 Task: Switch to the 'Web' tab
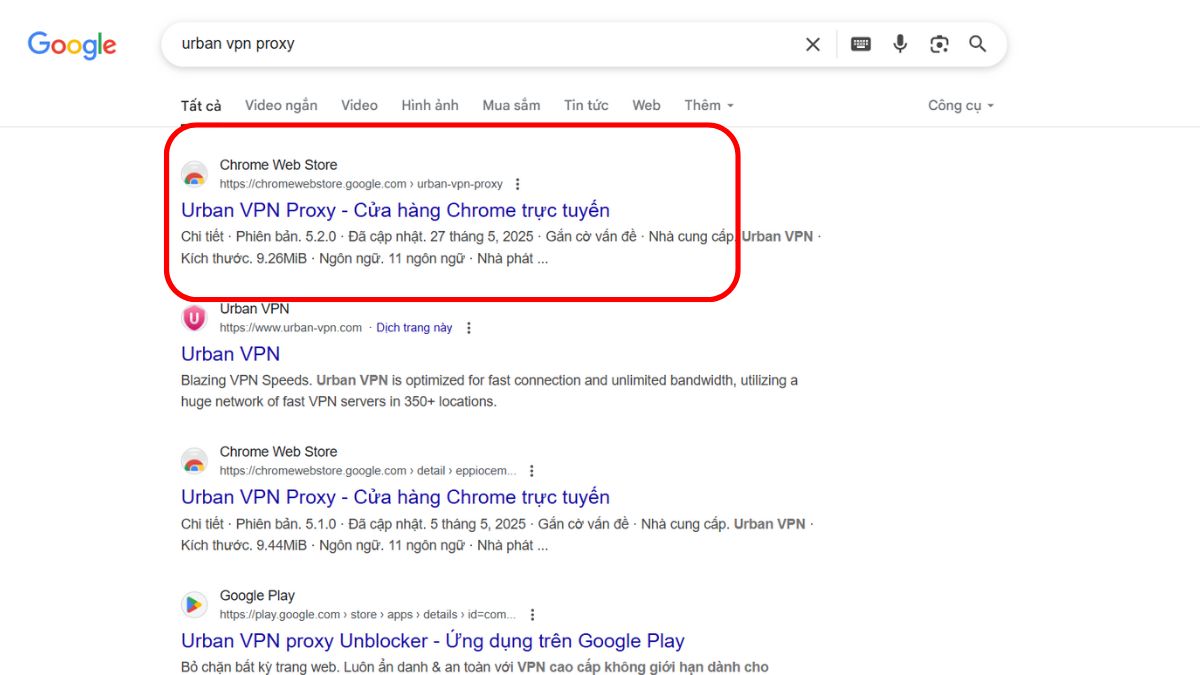[646, 105]
